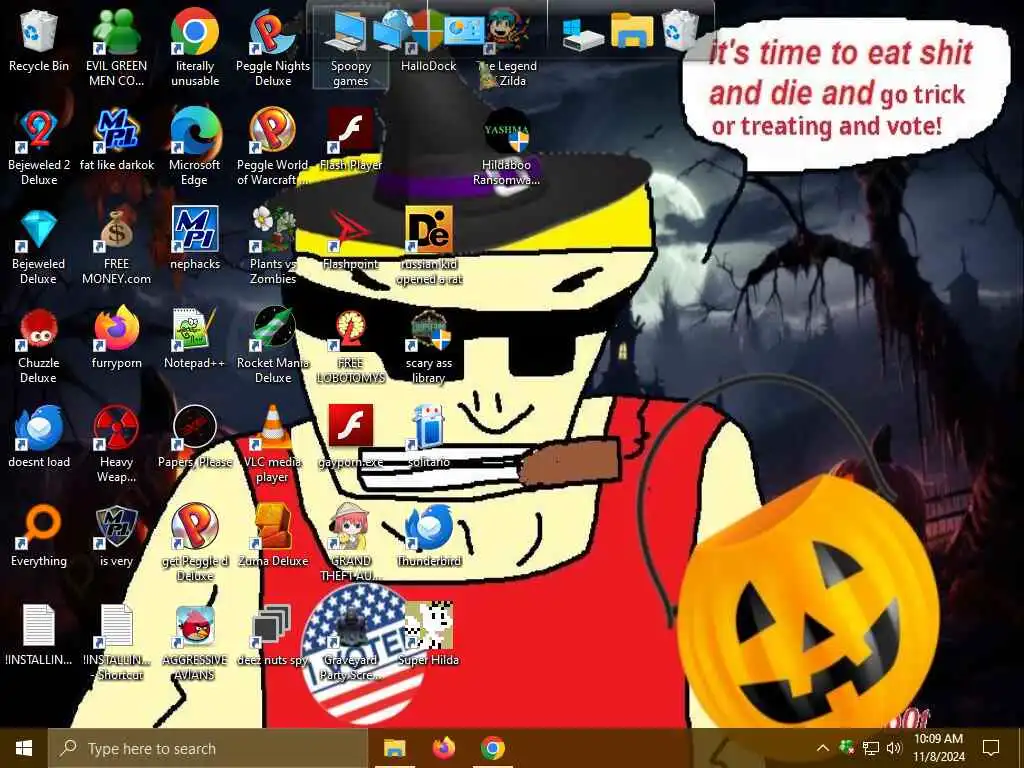1024x768 pixels.
Task: Show hidden system tray icons
Action: click(x=823, y=748)
